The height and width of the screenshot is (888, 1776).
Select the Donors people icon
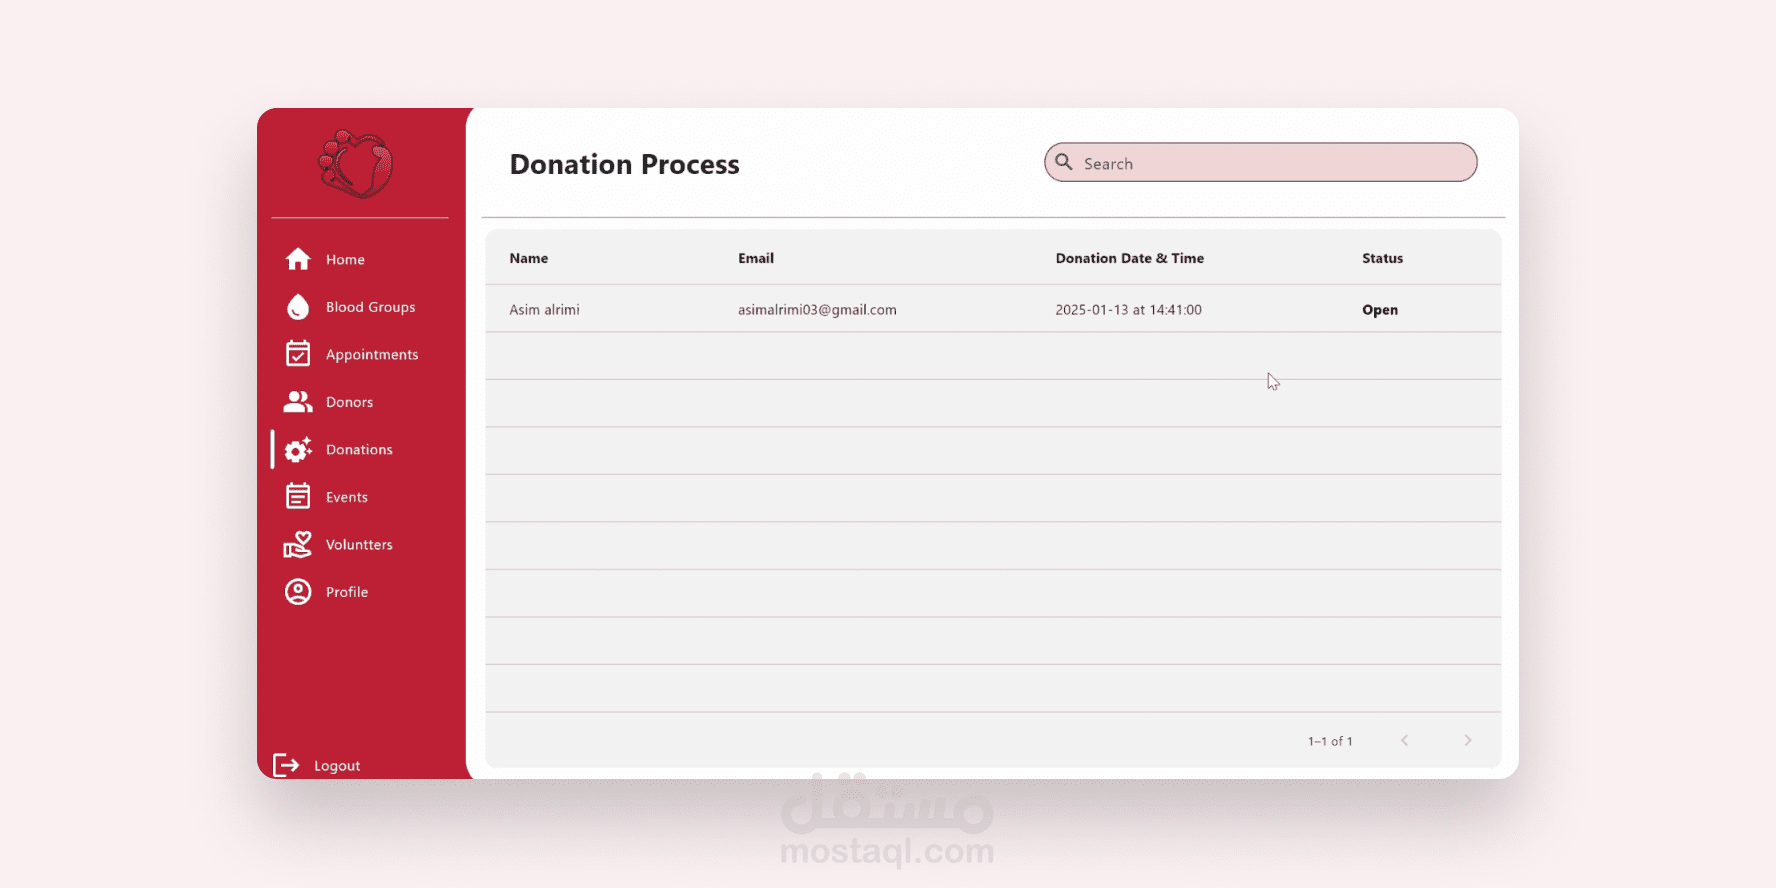(x=298, y=402)
